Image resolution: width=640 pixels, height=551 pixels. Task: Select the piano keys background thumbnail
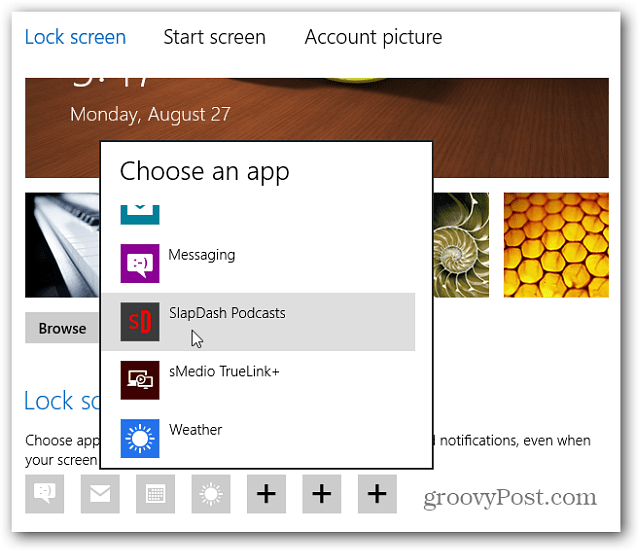coord(62,245)
